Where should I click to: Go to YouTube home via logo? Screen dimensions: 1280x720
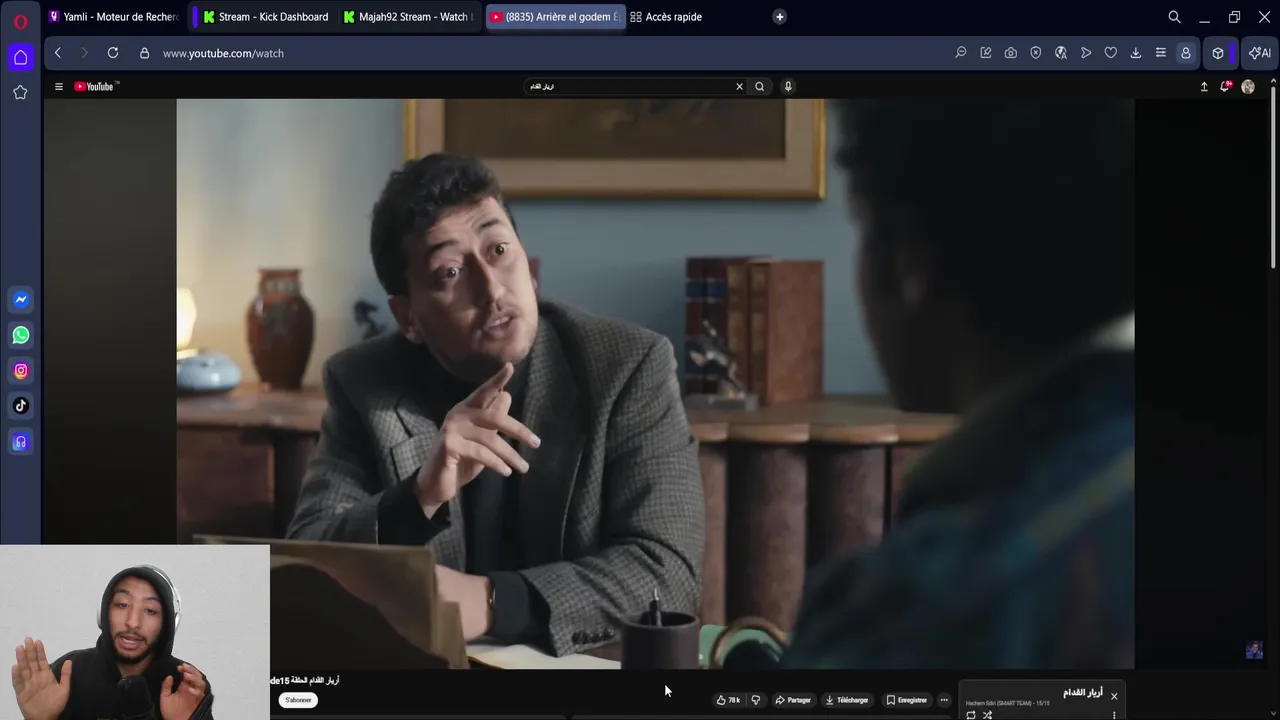[x=96, y=87]
